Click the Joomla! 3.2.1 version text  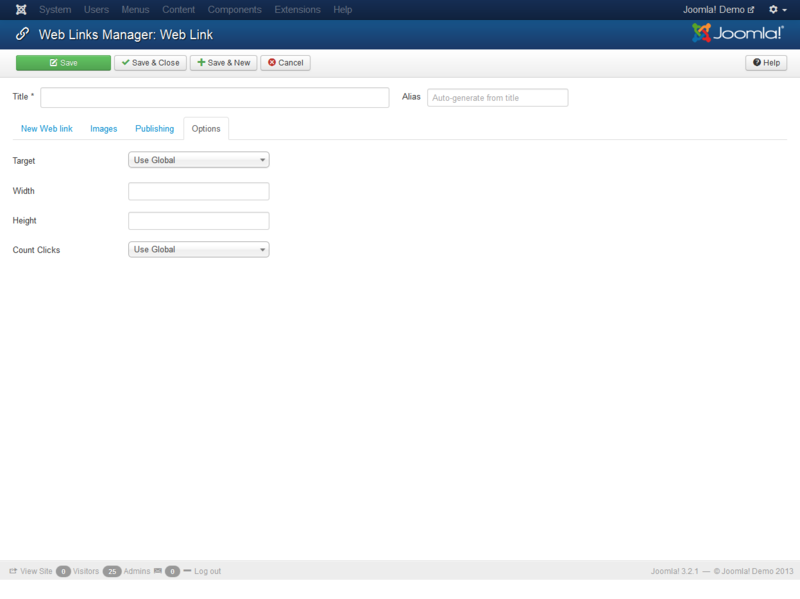pos(674,571)
